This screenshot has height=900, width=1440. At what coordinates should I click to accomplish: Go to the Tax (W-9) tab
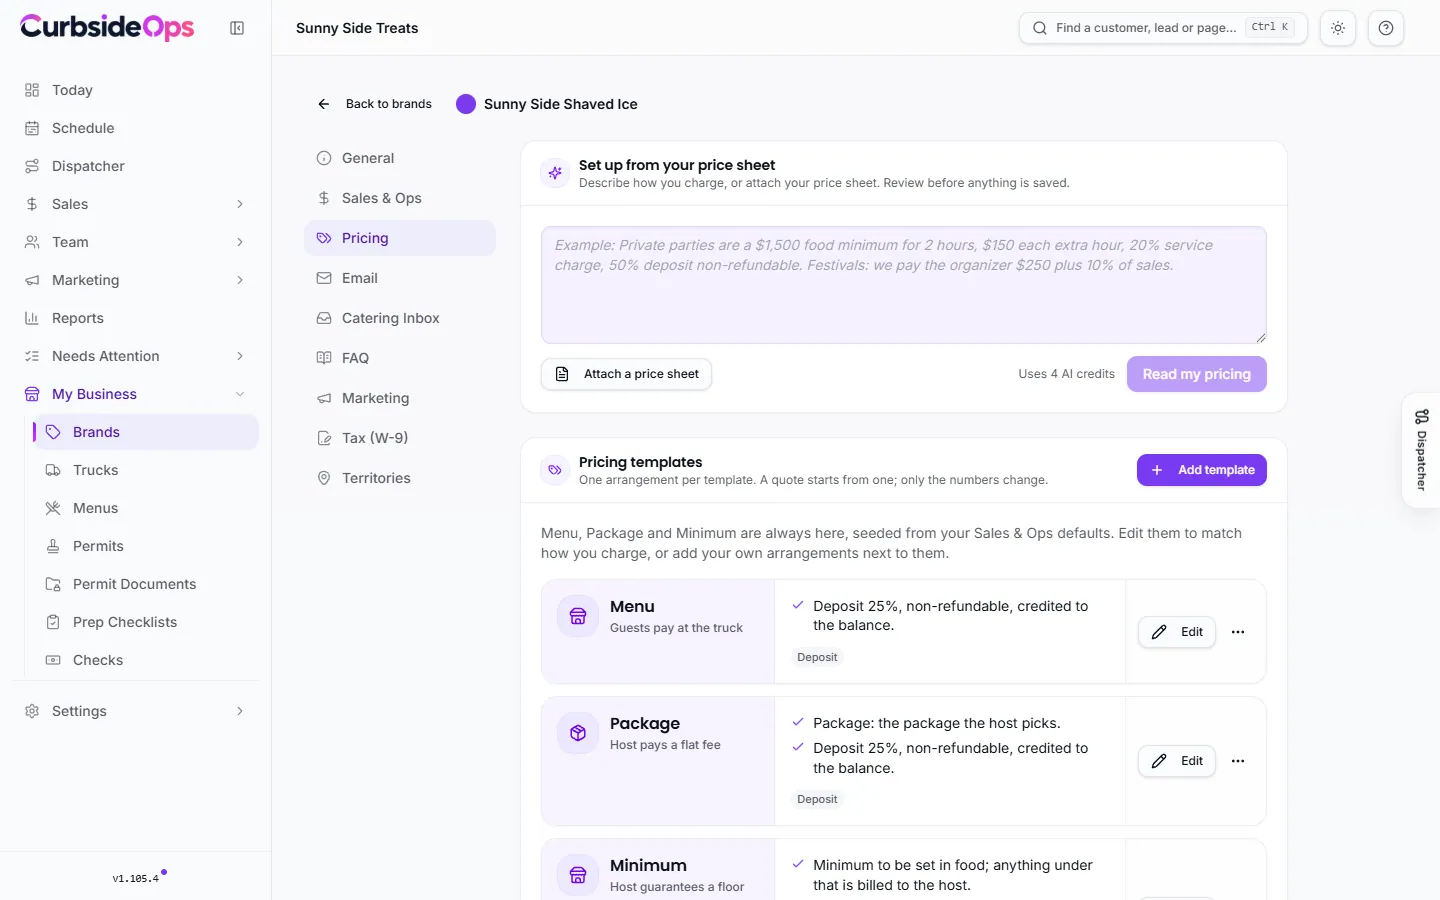coord(400,438)
